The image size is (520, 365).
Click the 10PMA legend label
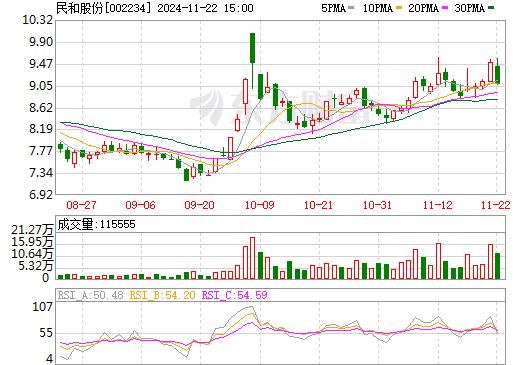point(377,8)
